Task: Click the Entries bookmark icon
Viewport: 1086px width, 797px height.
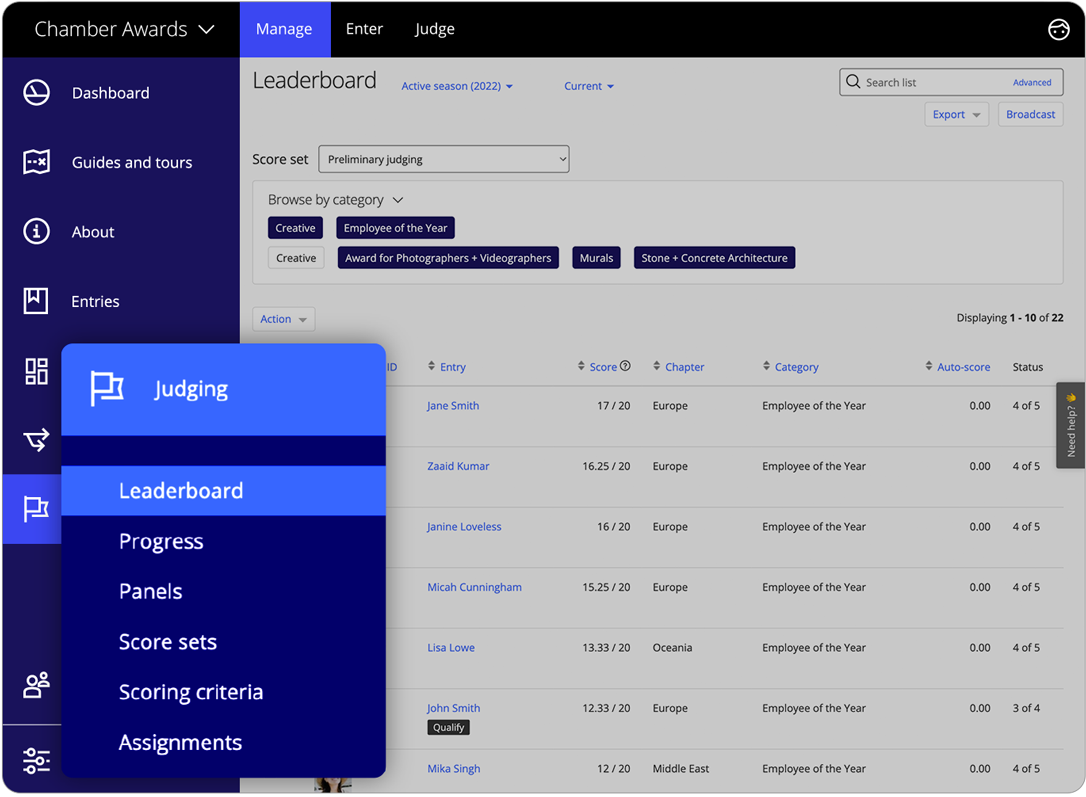Action: click(x=36, y=301)
